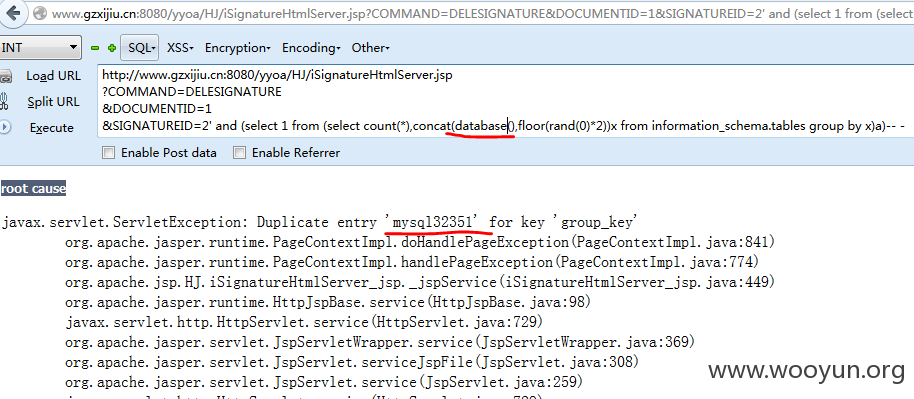914x399 pixels.
Task: Click 'database' in the SQL payload
Action: pyautogui.click(x=481, y=125)
